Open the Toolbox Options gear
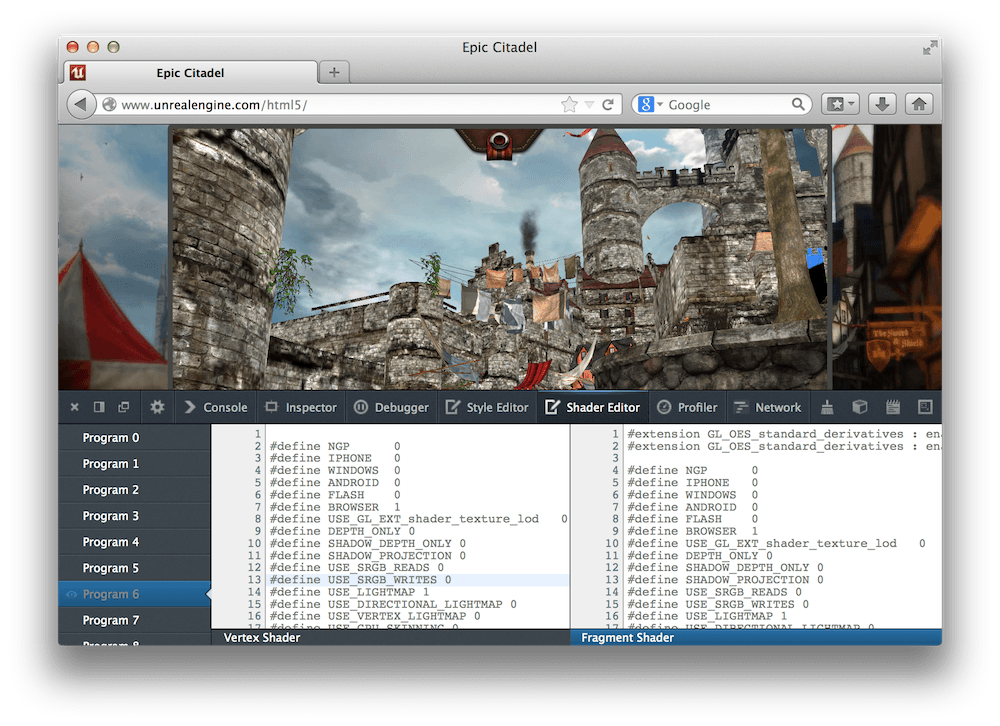Screen dimensions: 1000x726 [157, 407]
